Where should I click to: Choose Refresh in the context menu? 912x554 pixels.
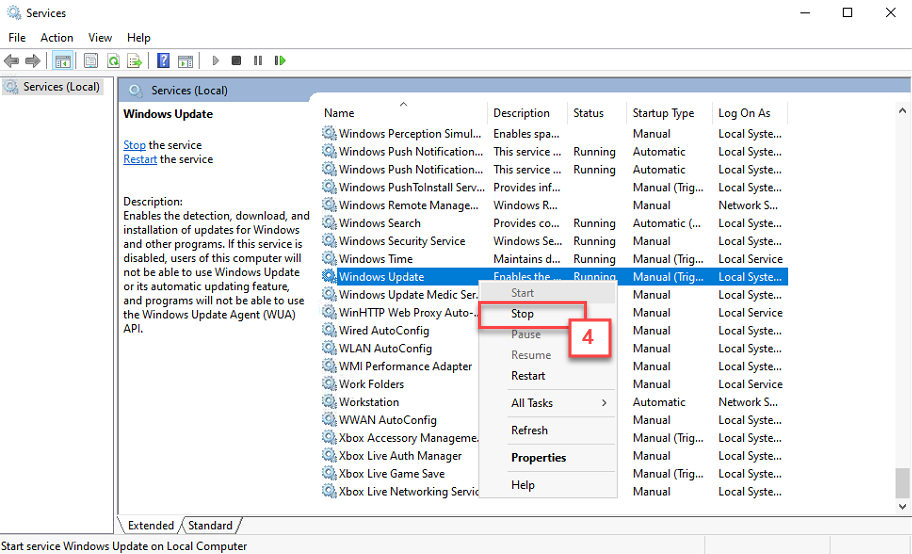click(547, 430)
